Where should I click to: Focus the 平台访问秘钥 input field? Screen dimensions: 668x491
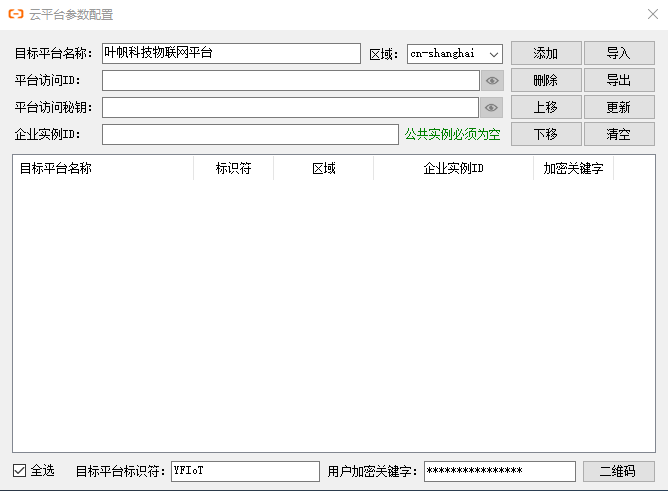pyautogui.click(x=290, y=107)
